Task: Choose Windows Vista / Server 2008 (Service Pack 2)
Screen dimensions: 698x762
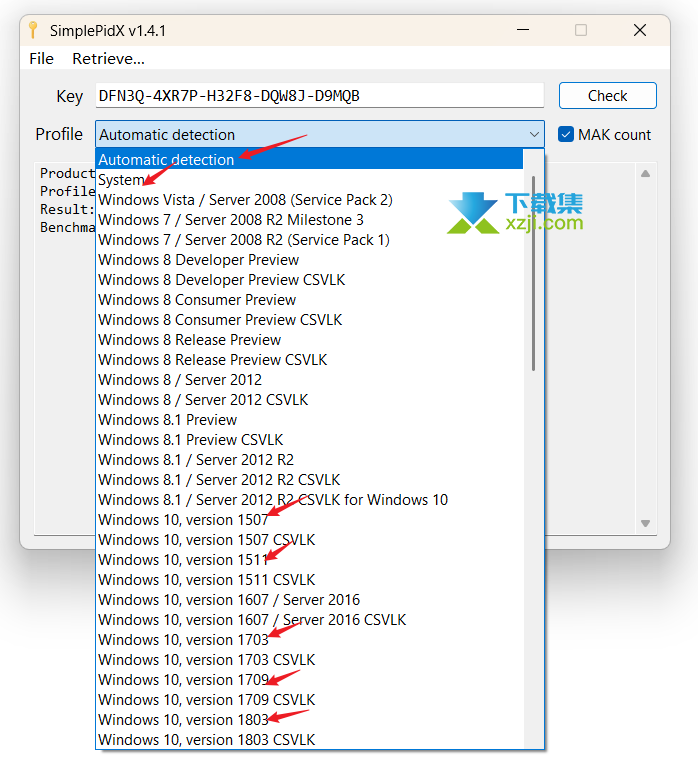Action: tap(310, 199)
